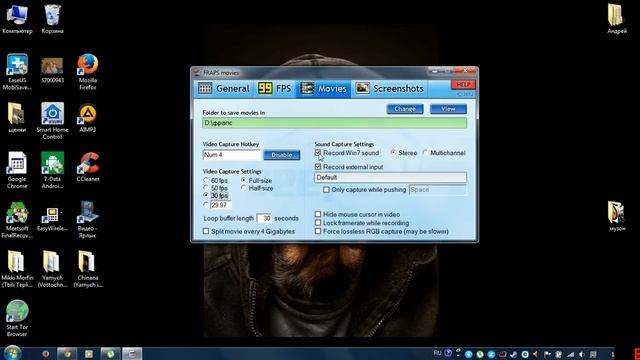Select the музон folder icon
The height and width of the screenshot is (360, 640).
click(616, 216)
